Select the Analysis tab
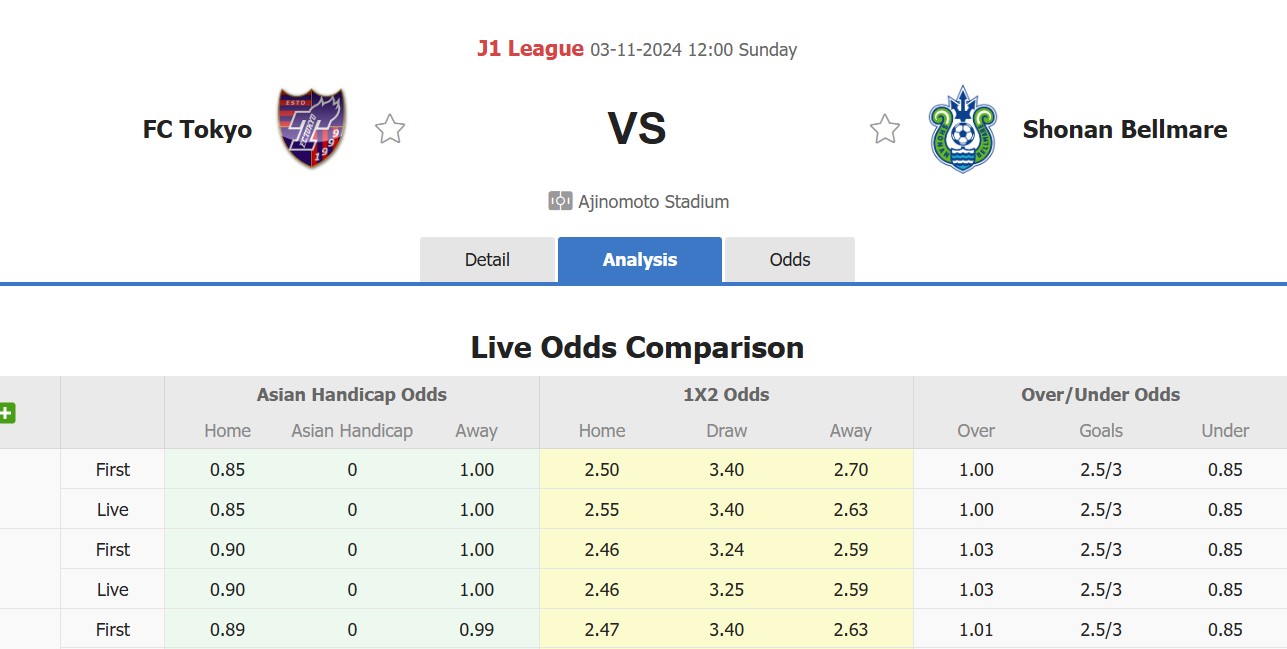The width and height of the screenshot is (1287, 649). [x=639, y=259]
